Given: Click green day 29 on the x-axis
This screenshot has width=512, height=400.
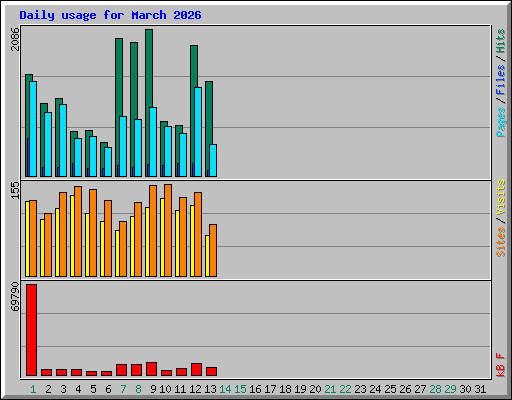Looking at the screenshot, I should point(450,389).
